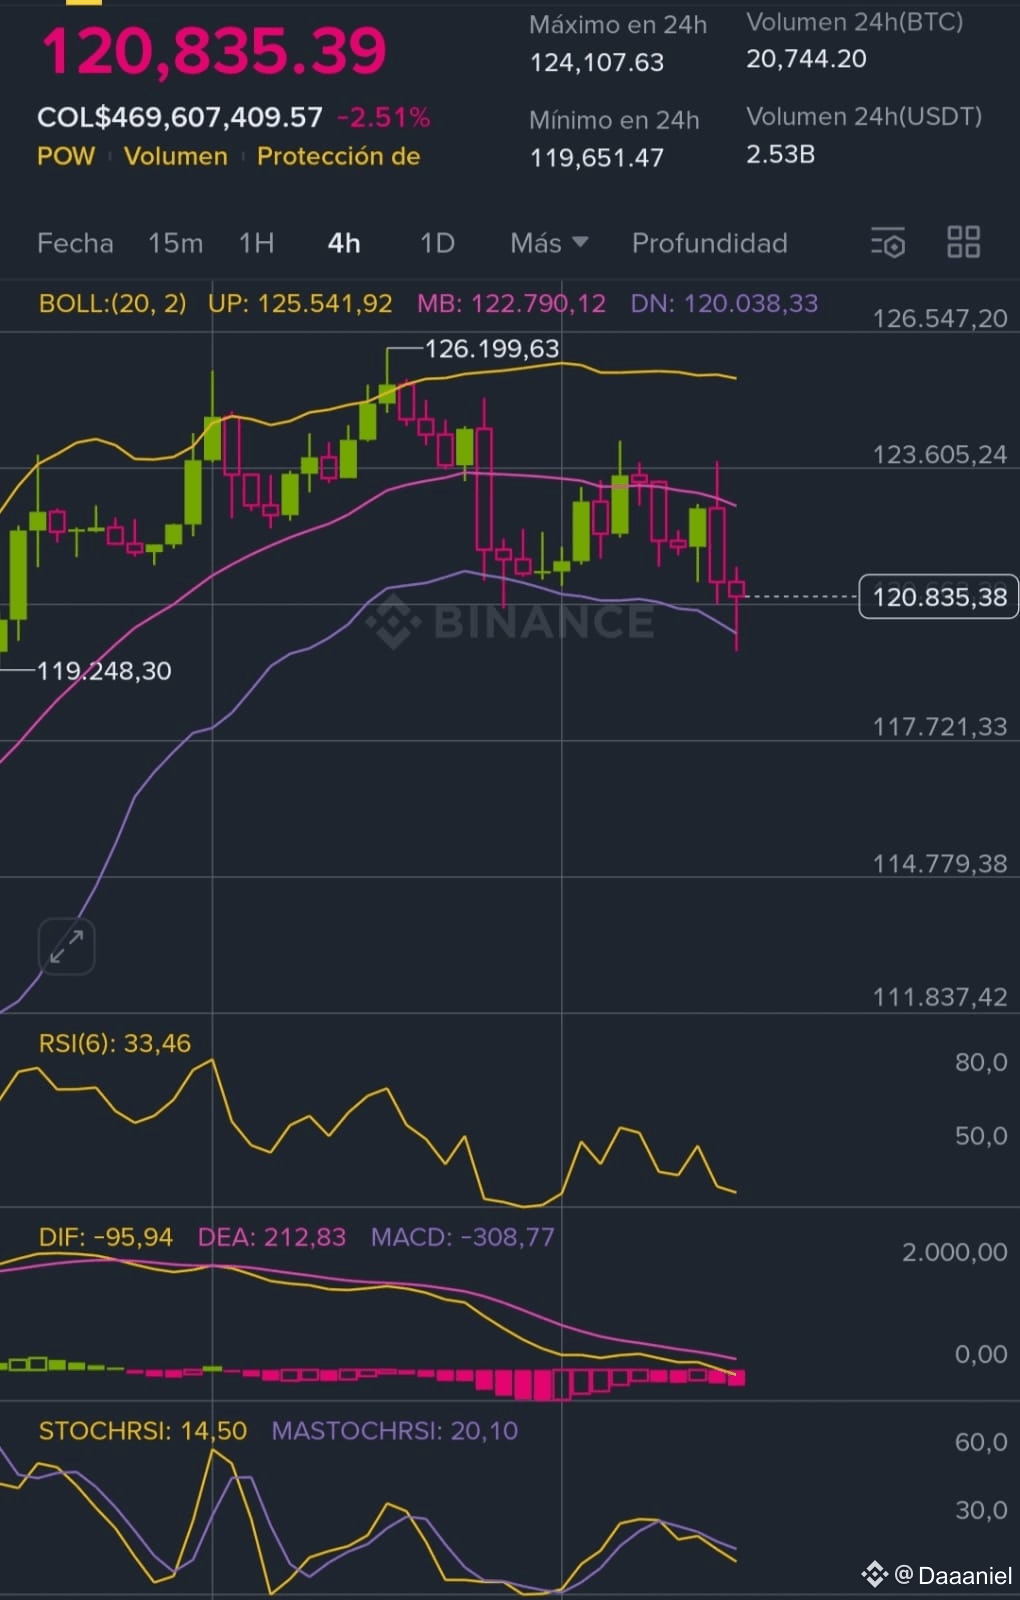This screenshot has width=1020, height=1600.
Task: Tap the StochRSI 60,0 axis label
Action: tap(981, 1442)
